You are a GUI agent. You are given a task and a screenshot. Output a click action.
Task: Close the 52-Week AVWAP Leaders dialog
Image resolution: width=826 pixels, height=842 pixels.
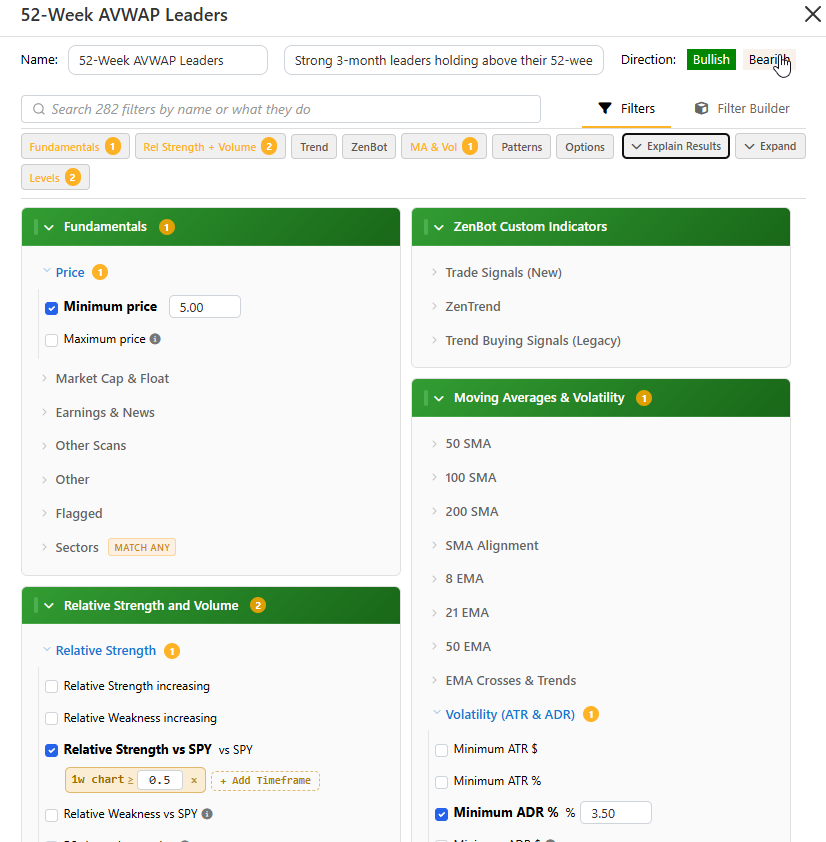tap(813, 14)
